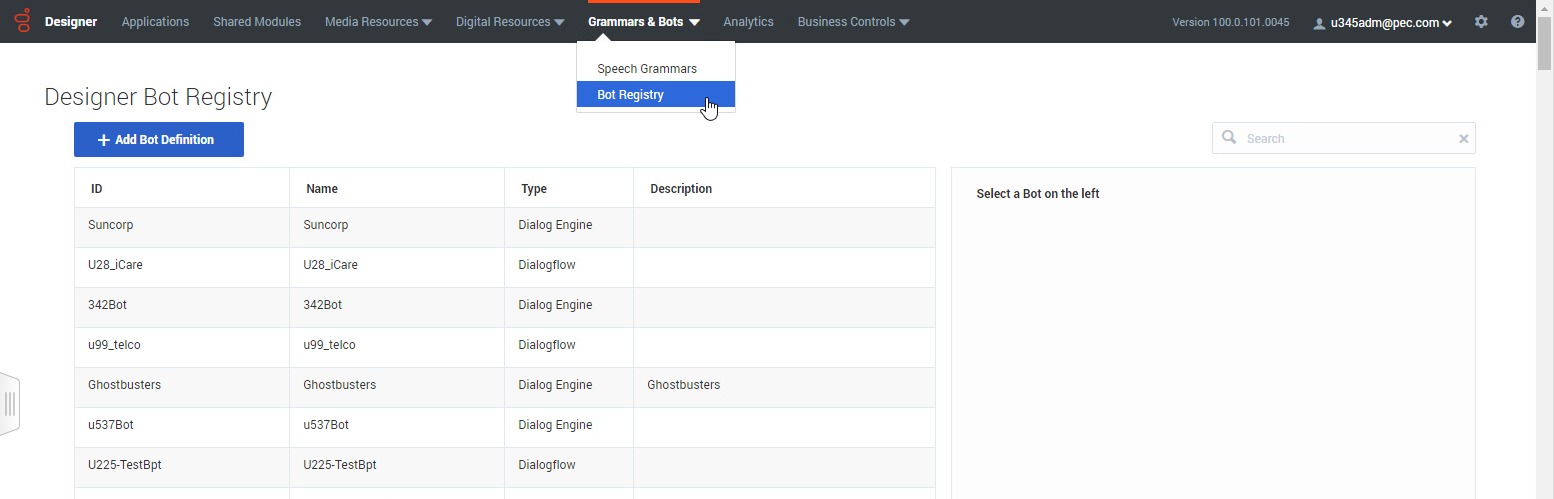Viewport: 1554px width, 499px height.
Task: Click Dialog Engine type for 342Bot
Action: 555,305
